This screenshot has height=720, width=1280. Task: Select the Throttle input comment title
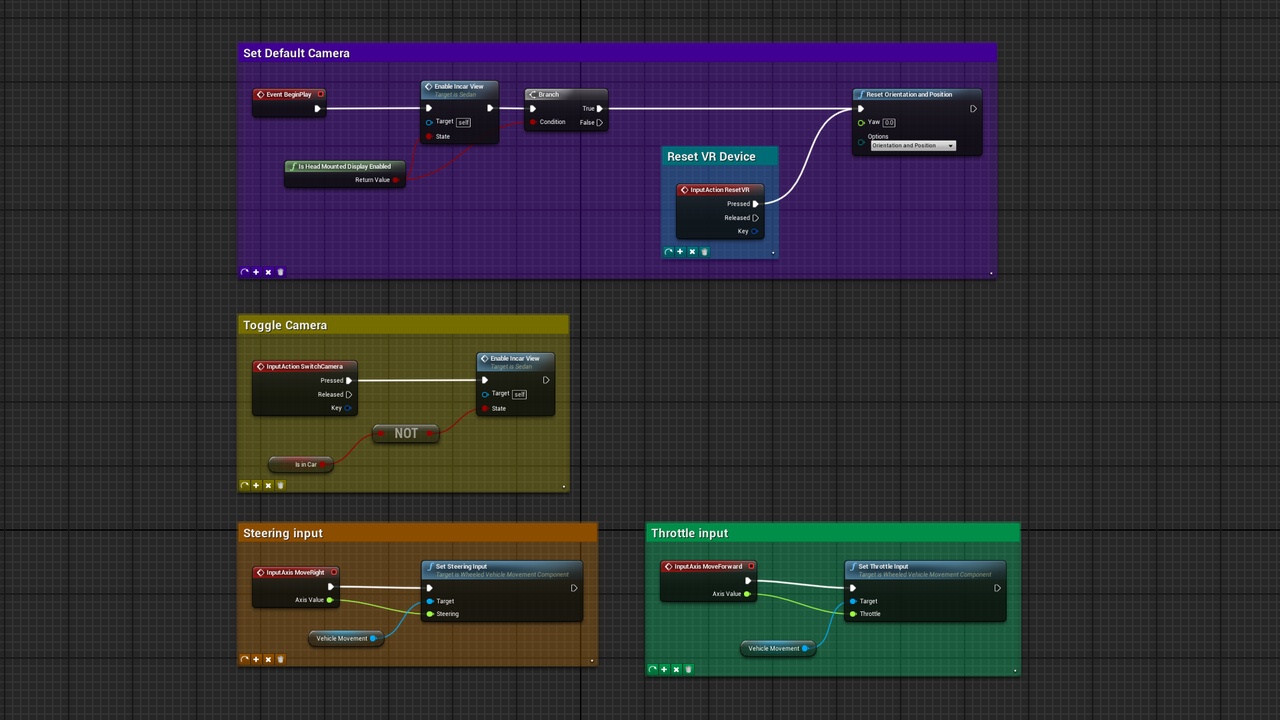[x=689, y=533]
